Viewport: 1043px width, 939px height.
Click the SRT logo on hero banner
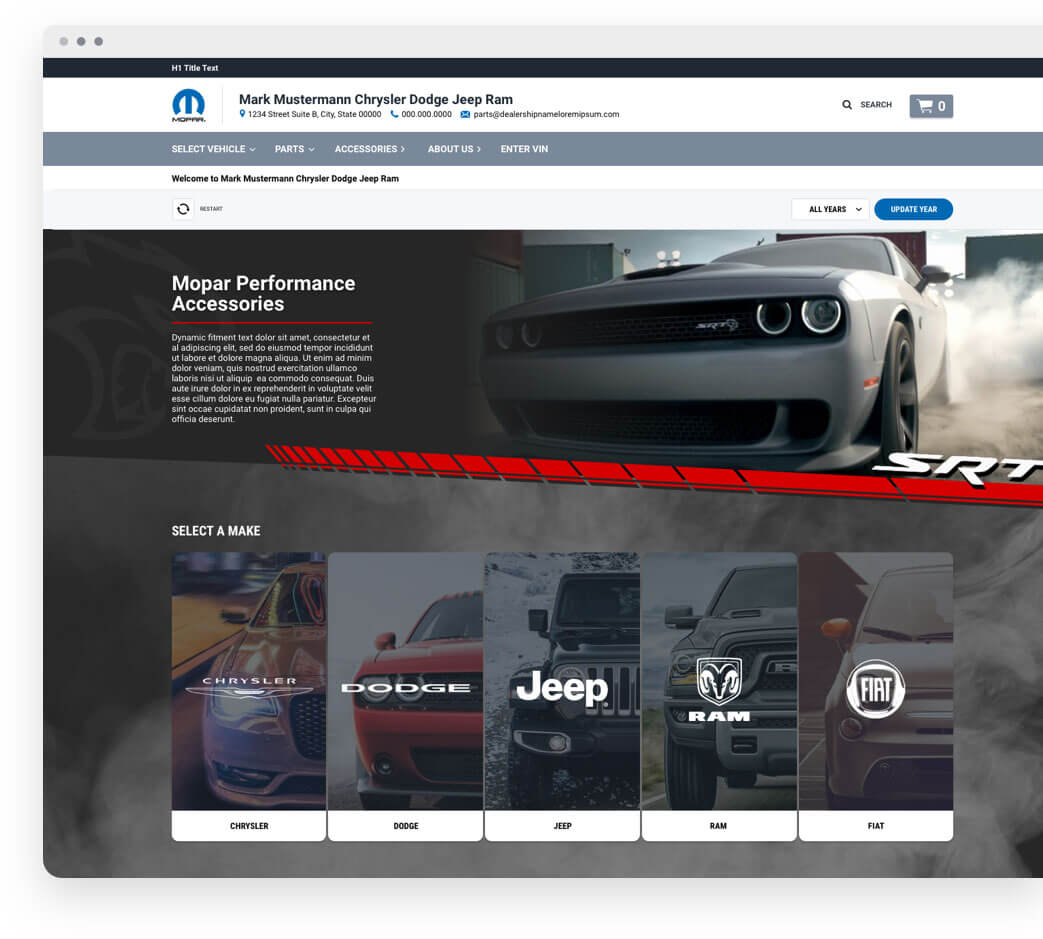pos(958,470)
